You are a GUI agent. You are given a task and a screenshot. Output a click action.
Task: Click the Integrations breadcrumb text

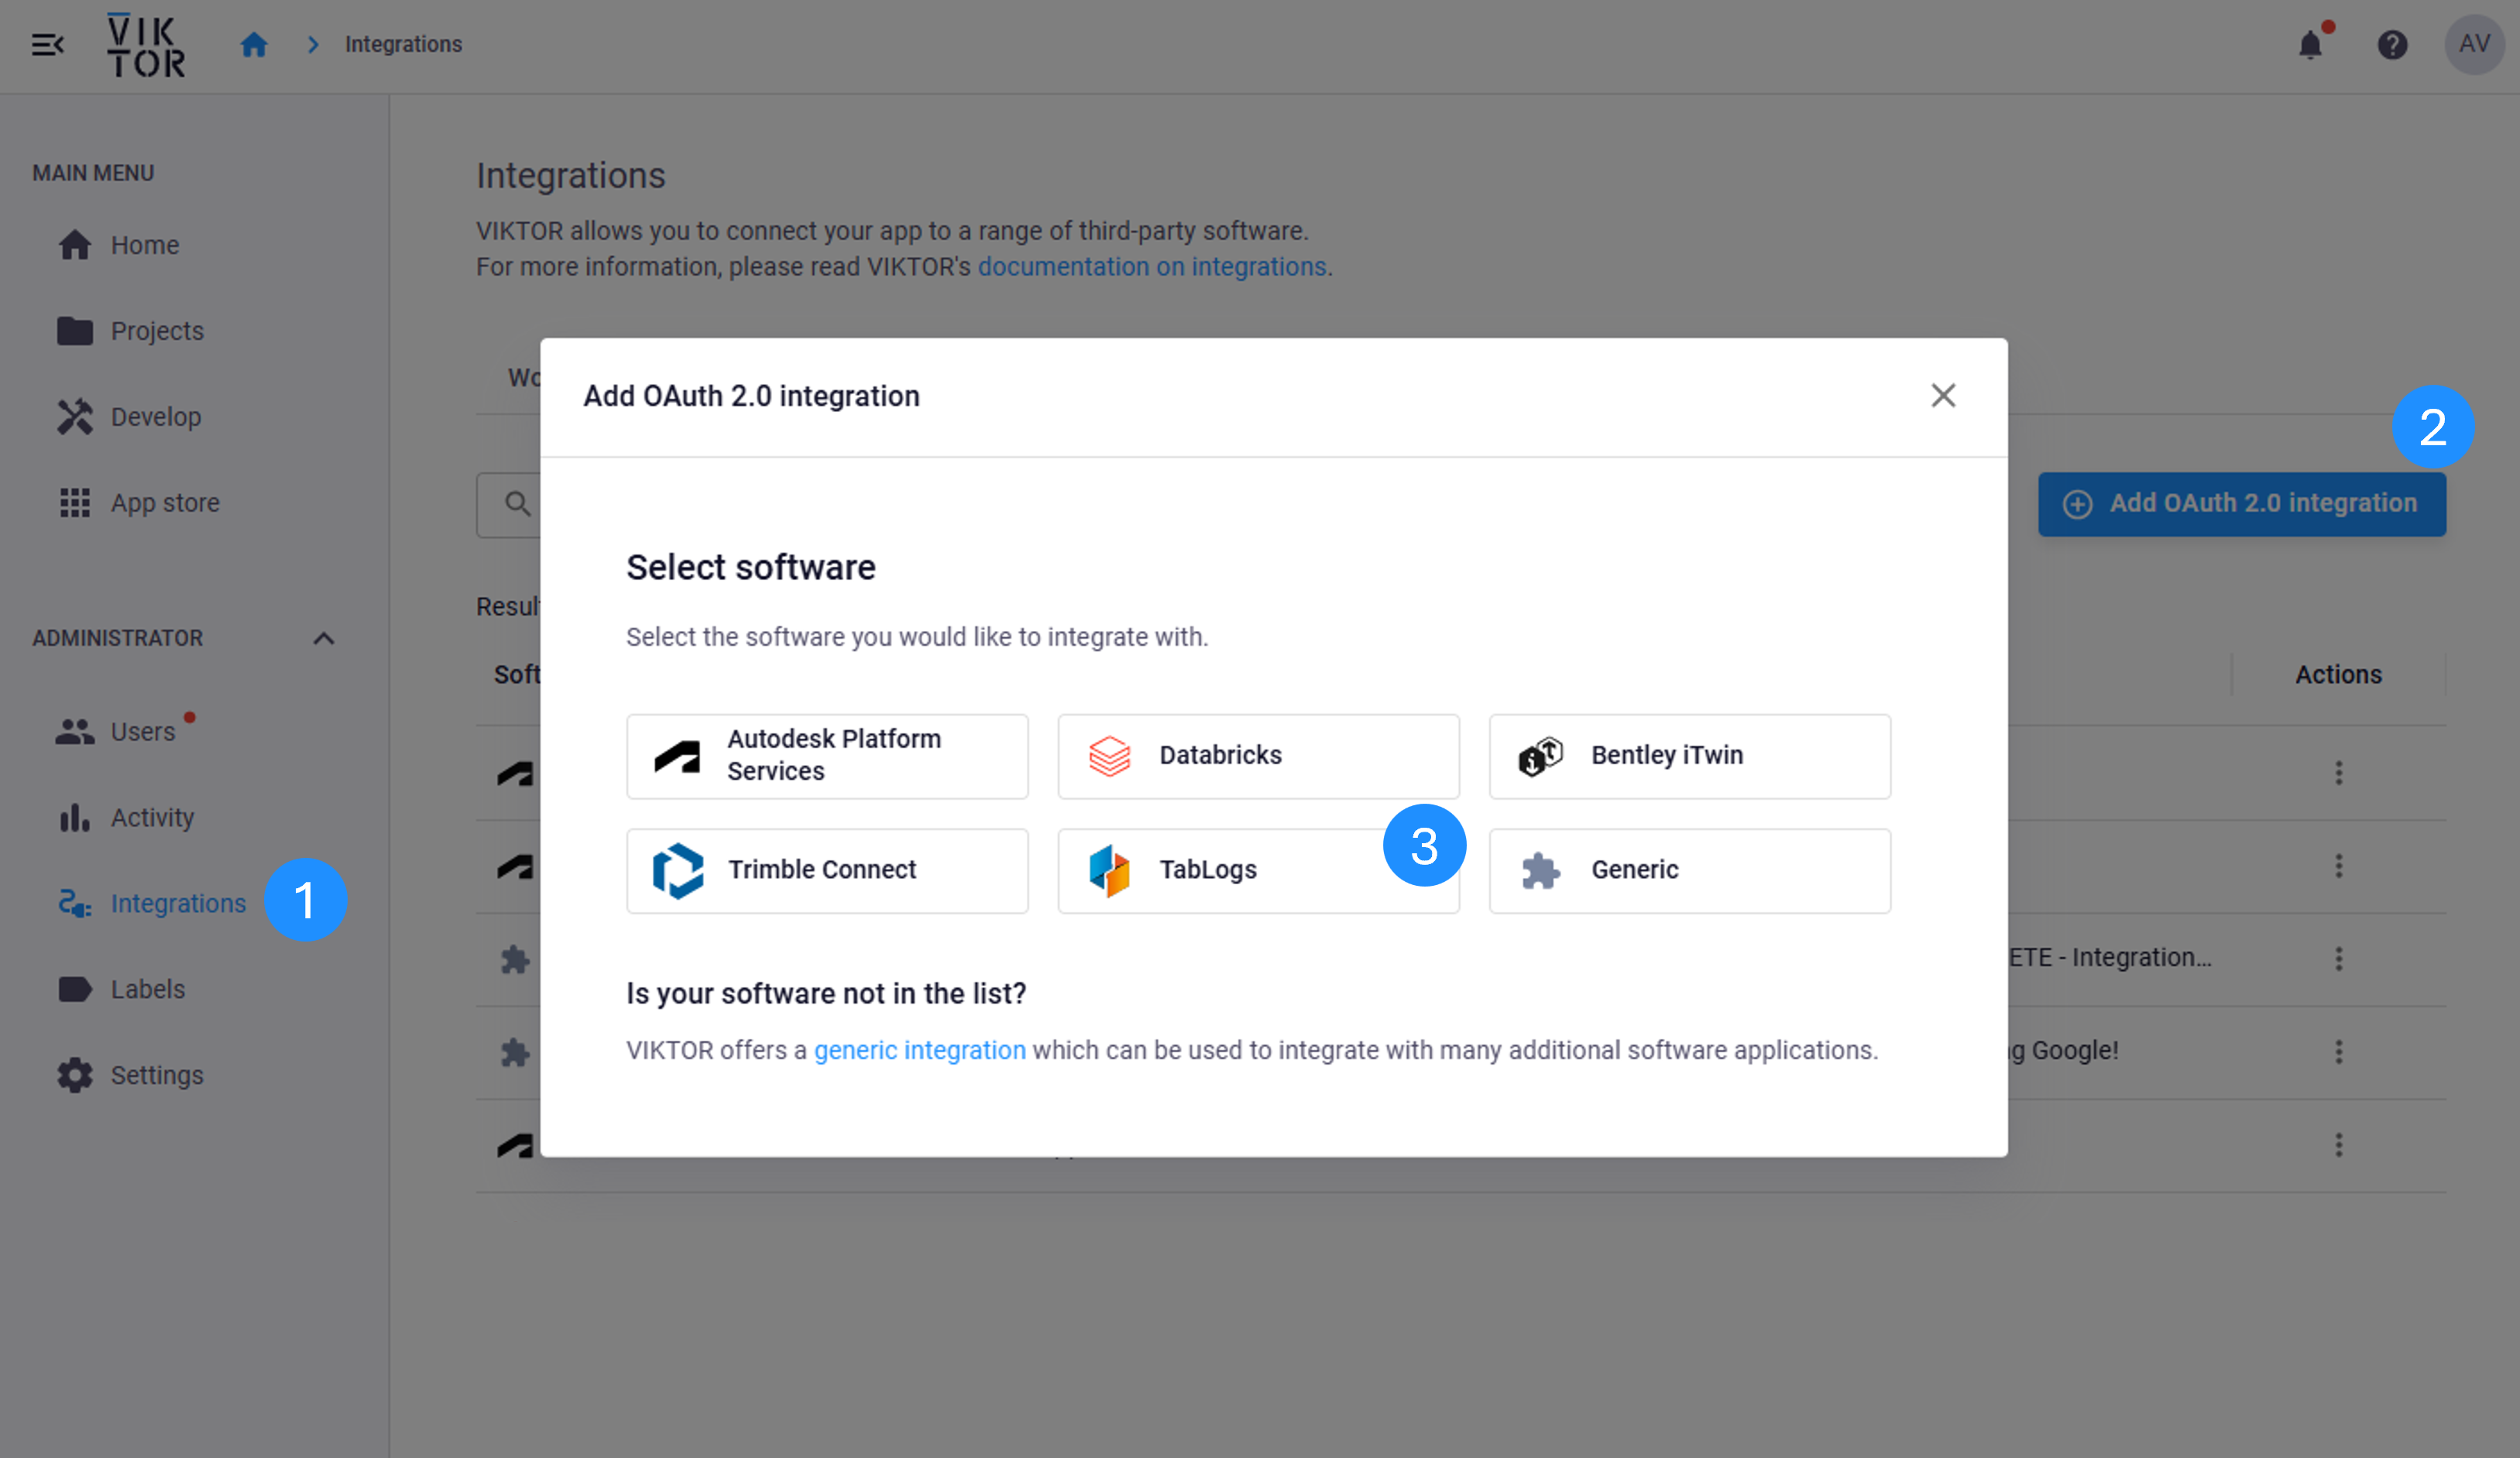coord(403,45)
